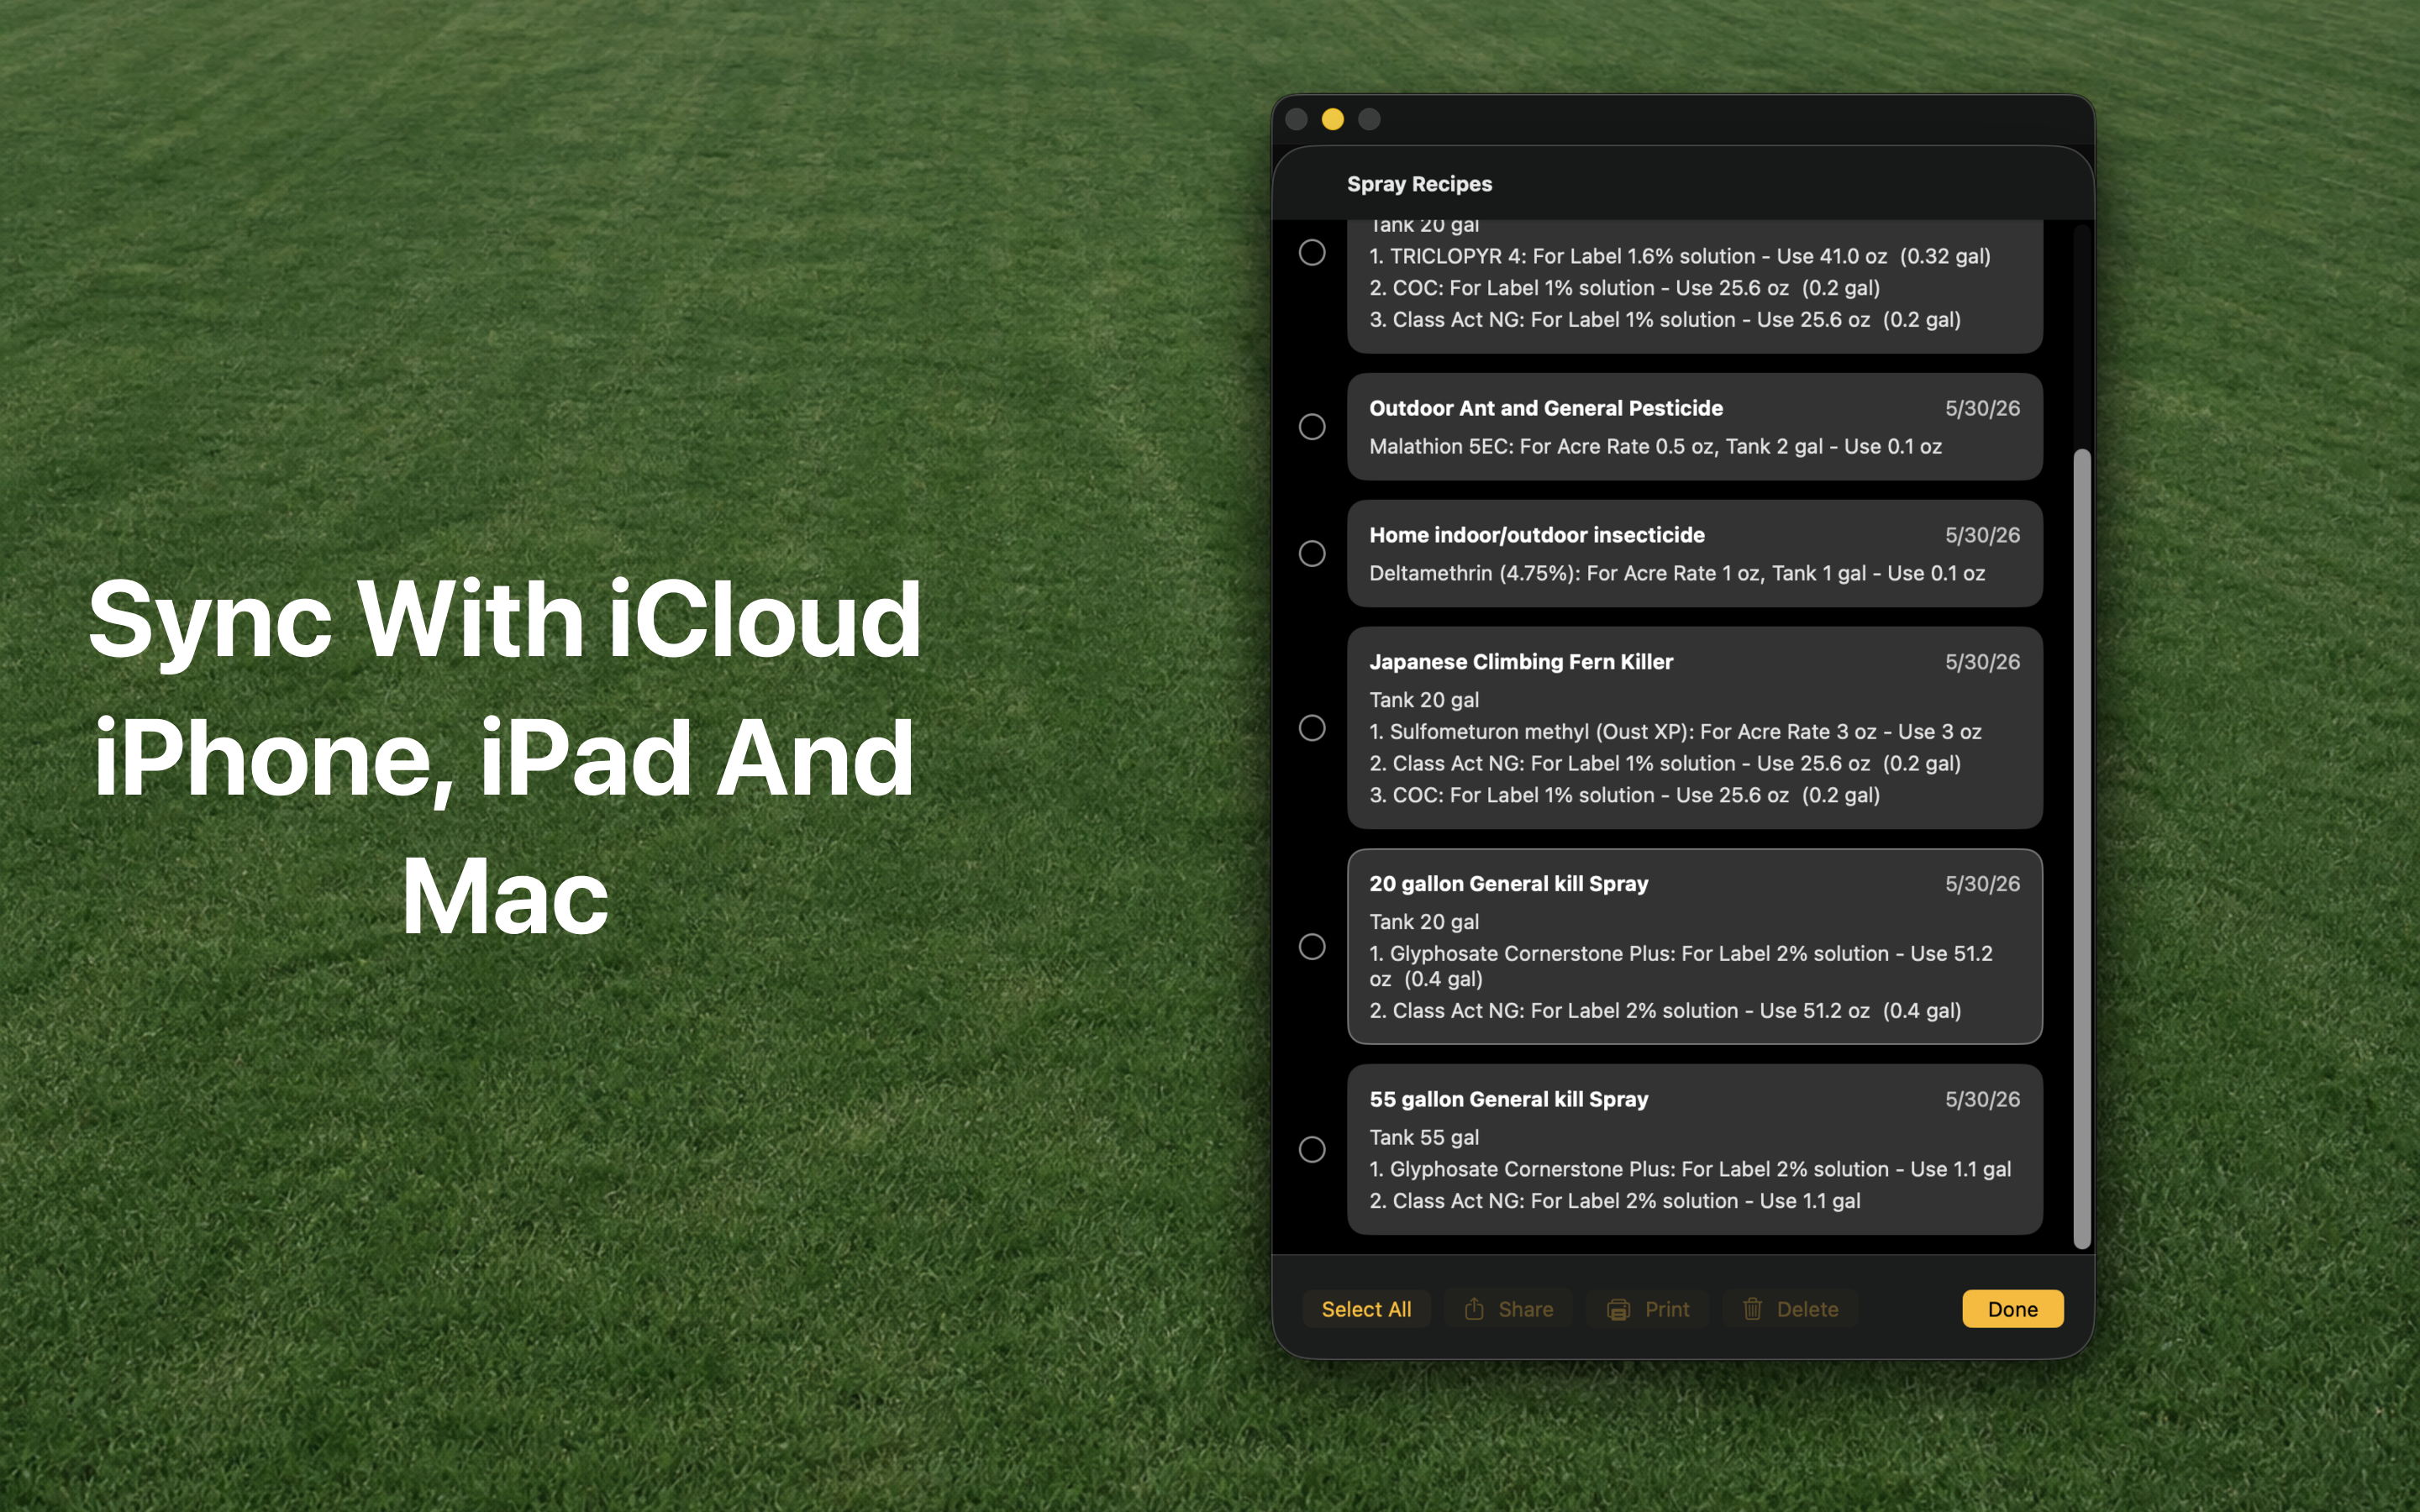Screen dimensions: 2420x1512
Task: Click the Glyphosate line using 1.1 gal
Action: pos(1690,1169)
